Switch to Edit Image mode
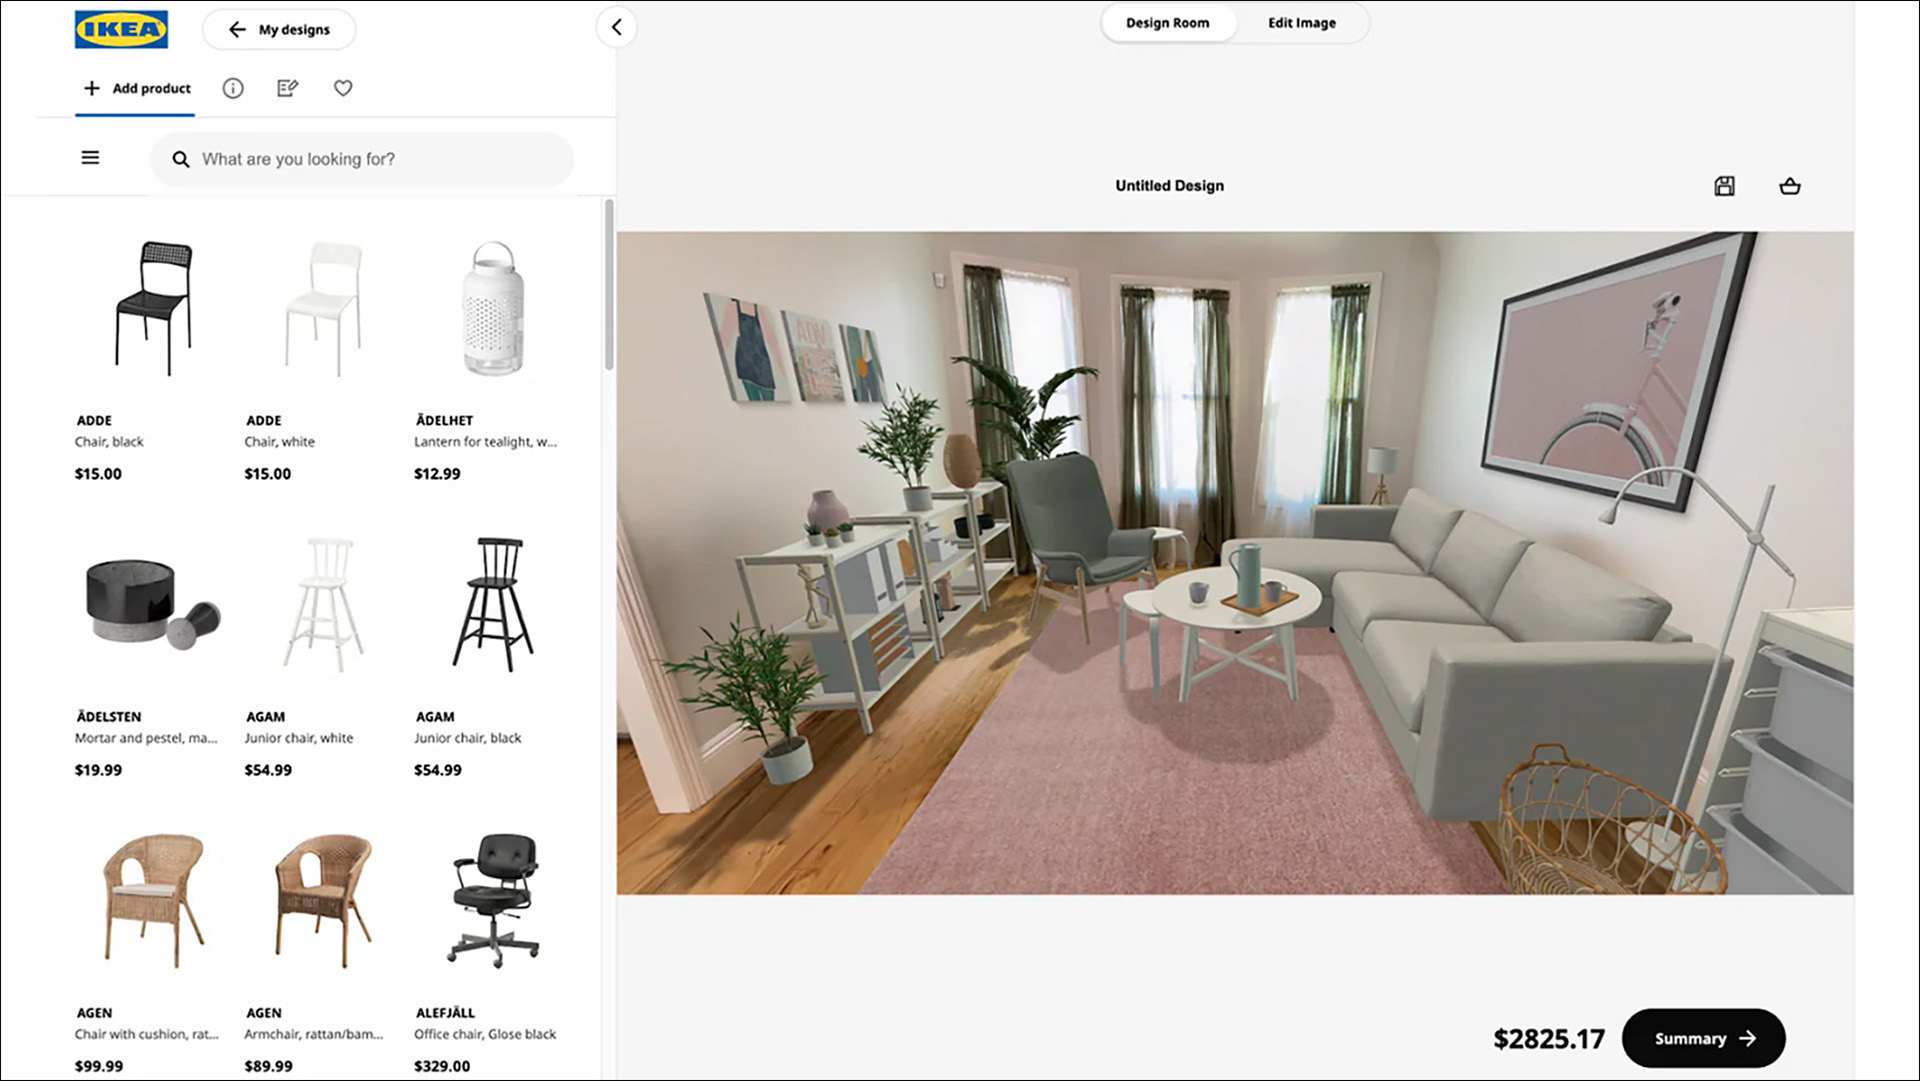Screen dimensions: 1920x1081 coord(1301,23)
